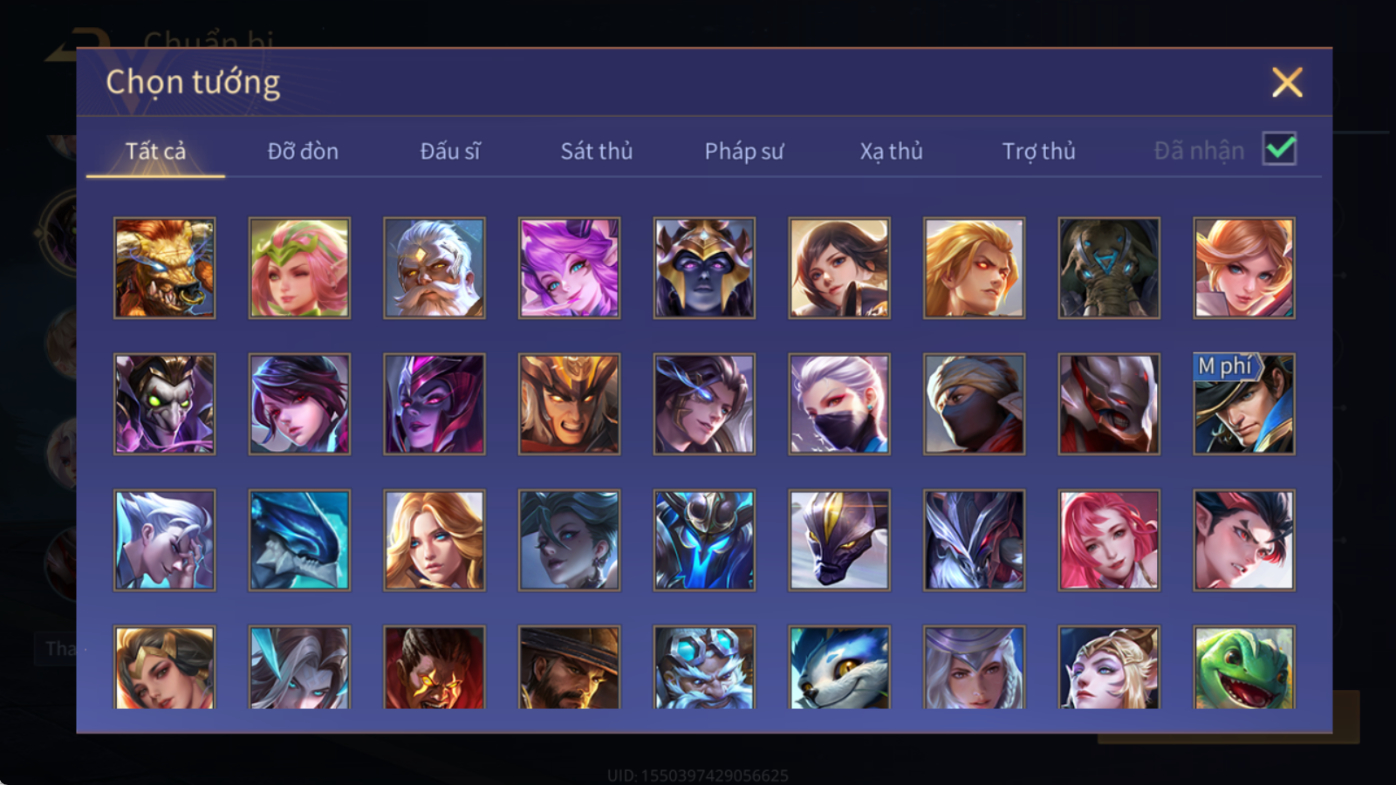The image size is (1396, 785).
Task: Choose the white-bearded old man hero
Action: click(x=434, y=268)
